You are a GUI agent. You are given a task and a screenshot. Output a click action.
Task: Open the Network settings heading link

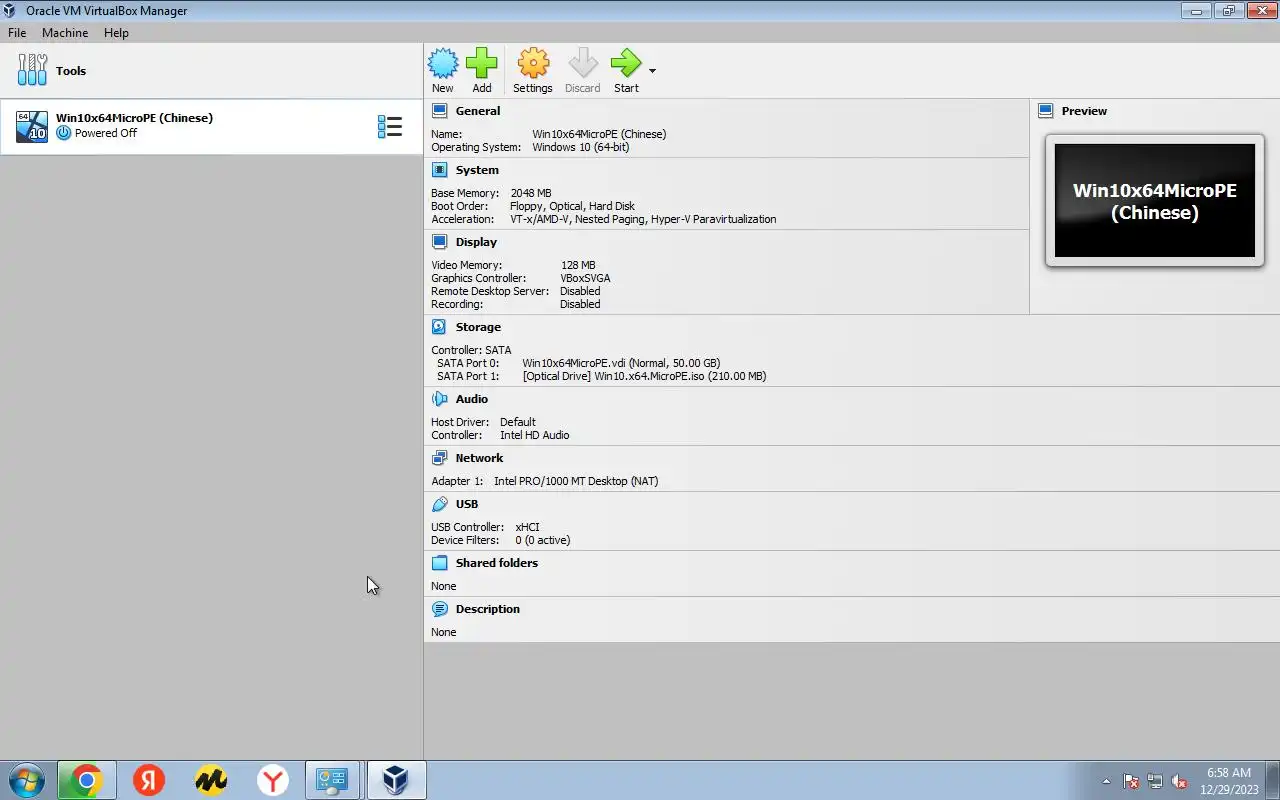tap(479, 458)
